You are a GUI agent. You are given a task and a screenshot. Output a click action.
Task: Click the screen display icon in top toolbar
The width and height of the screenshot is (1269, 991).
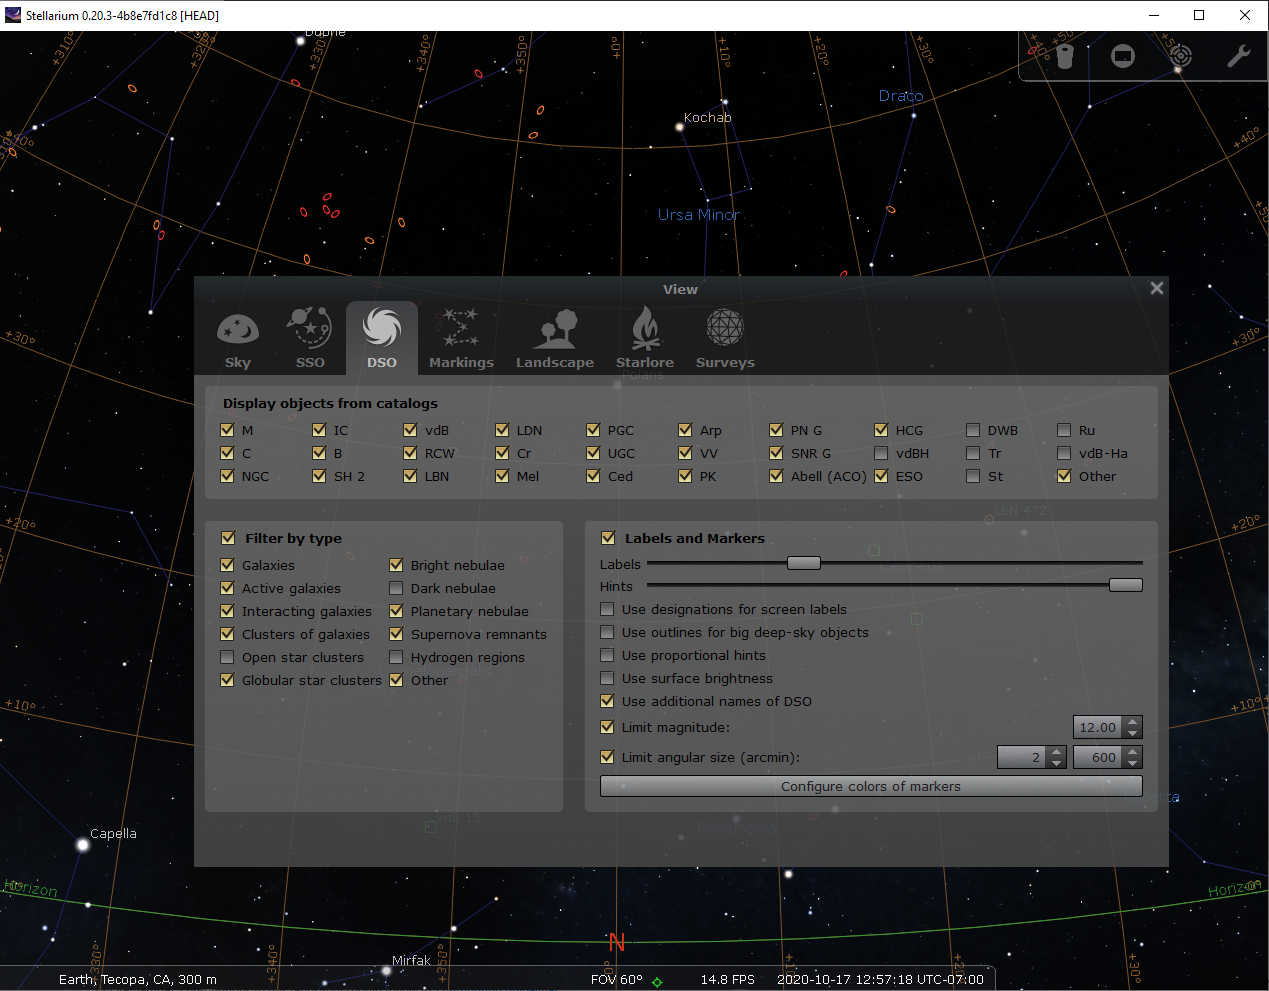click(1122, 56)
